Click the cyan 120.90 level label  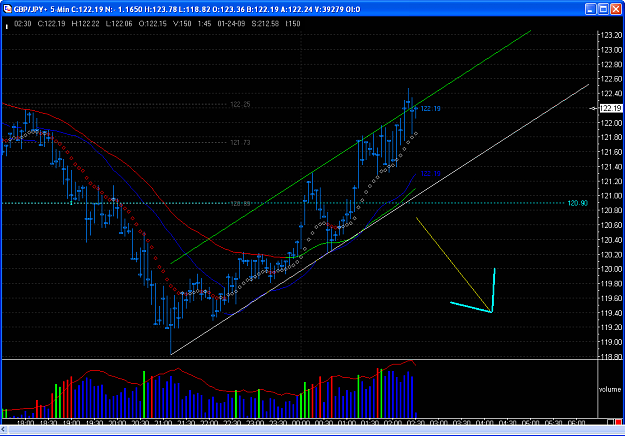578,203
